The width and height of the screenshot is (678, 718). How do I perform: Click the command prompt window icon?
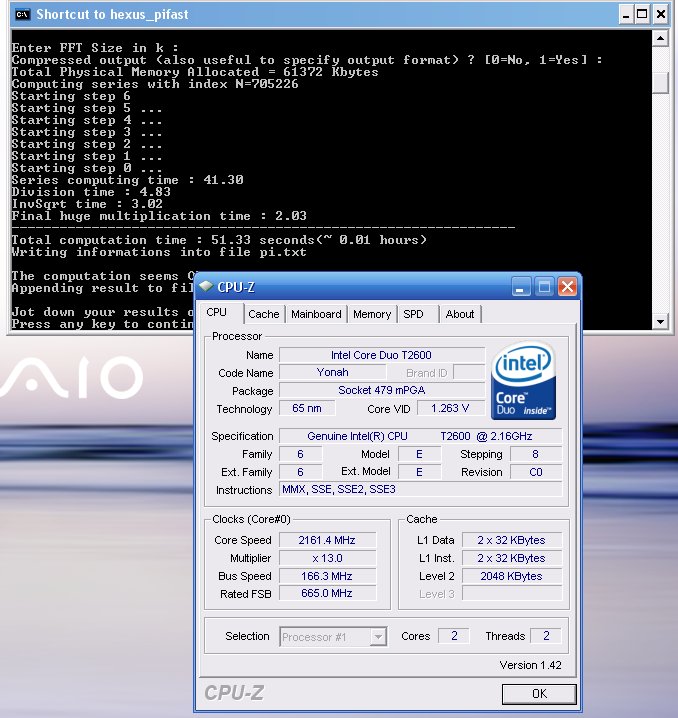(22, 14)
